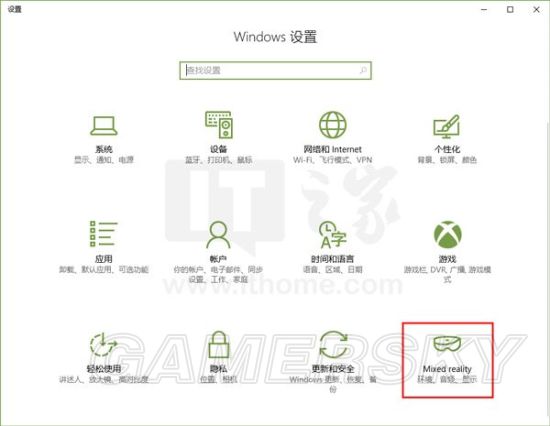This screenshot has width=550, height=426.
Task: Open the 个性化 (Personalization) brush icon
Action: point(447,126)
